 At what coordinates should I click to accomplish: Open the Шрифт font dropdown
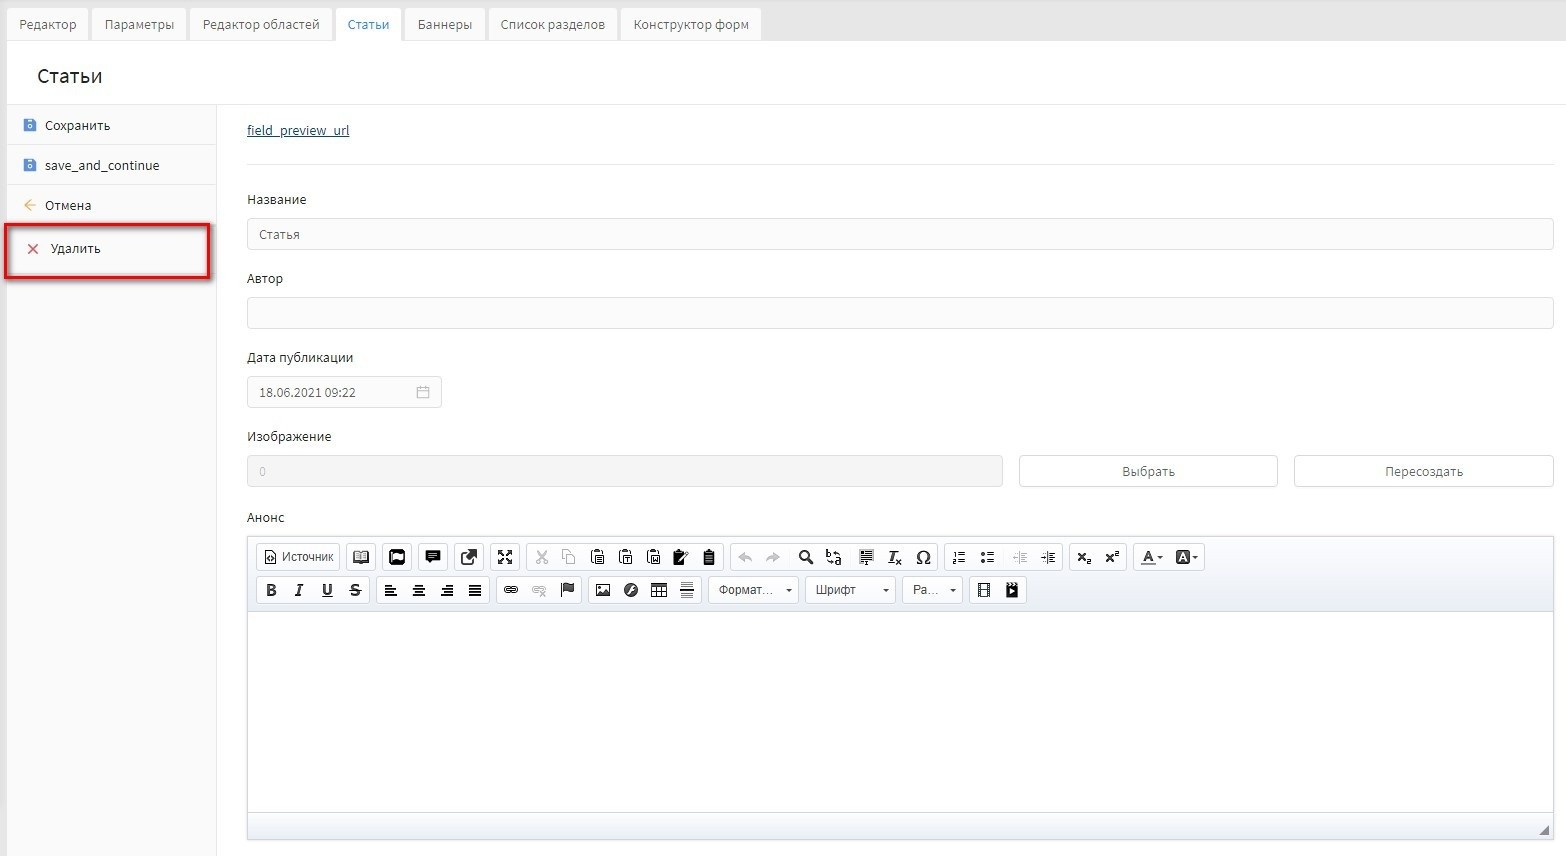pos(851,590)
